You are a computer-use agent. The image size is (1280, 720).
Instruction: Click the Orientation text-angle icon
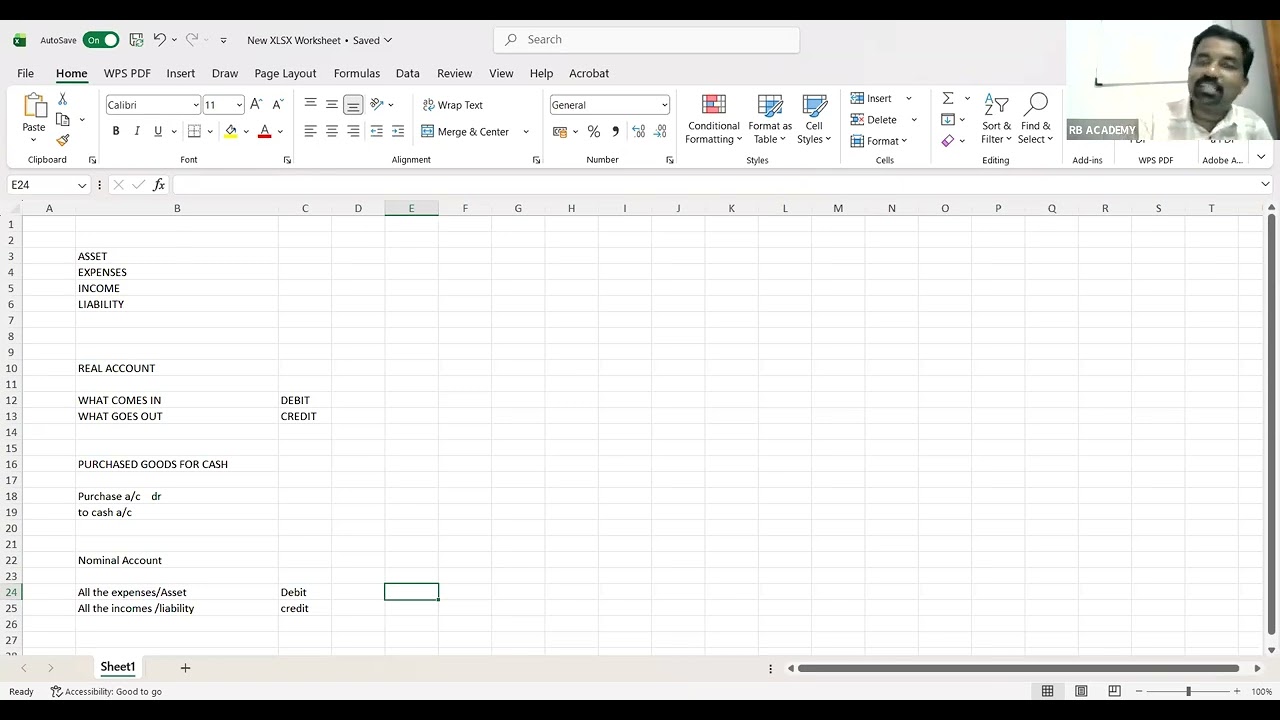click(x=377, y=104)
